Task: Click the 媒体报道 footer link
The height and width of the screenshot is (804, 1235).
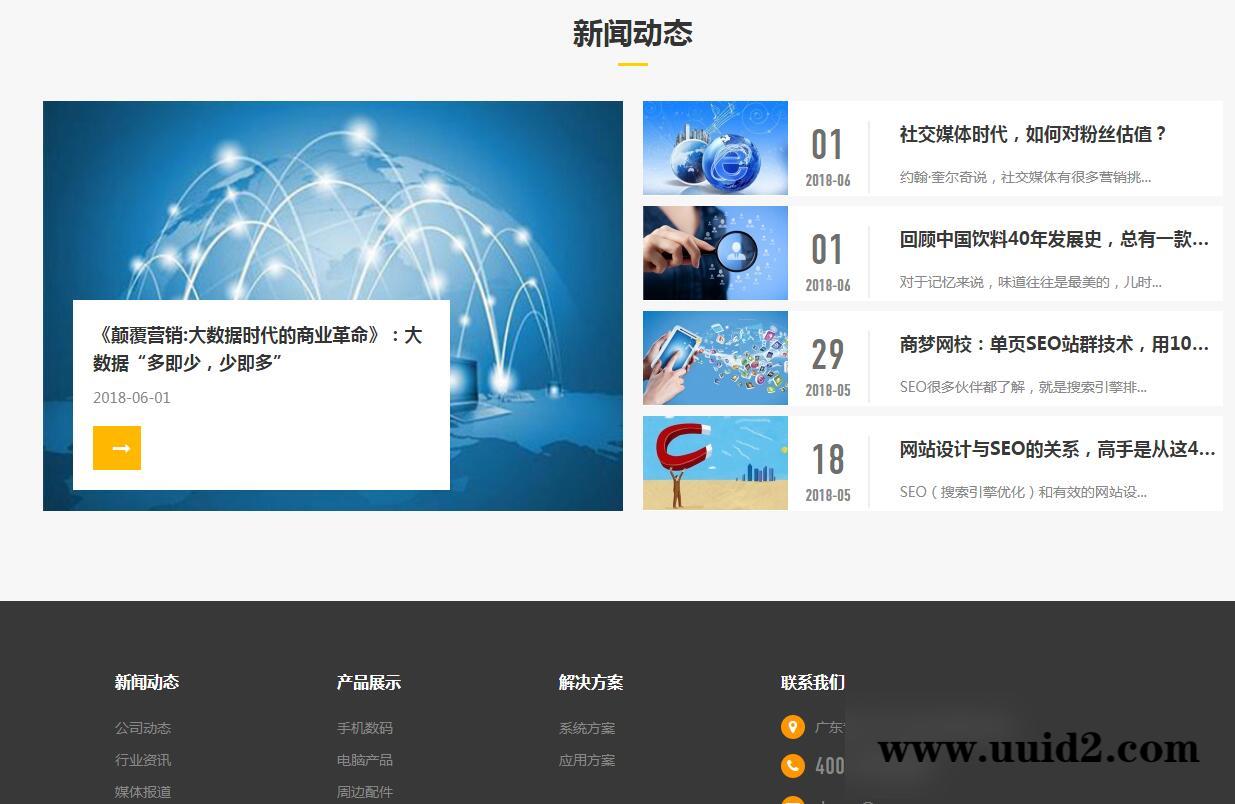Action: (x=143, y=791)
